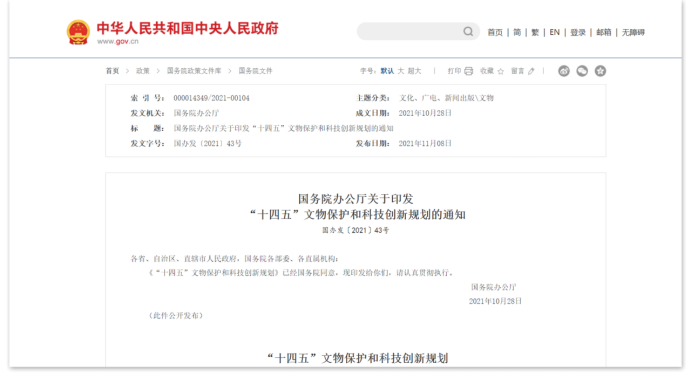
Task: Click 国办发〔2021〕43号 below the heading
Action: (356, 230)
